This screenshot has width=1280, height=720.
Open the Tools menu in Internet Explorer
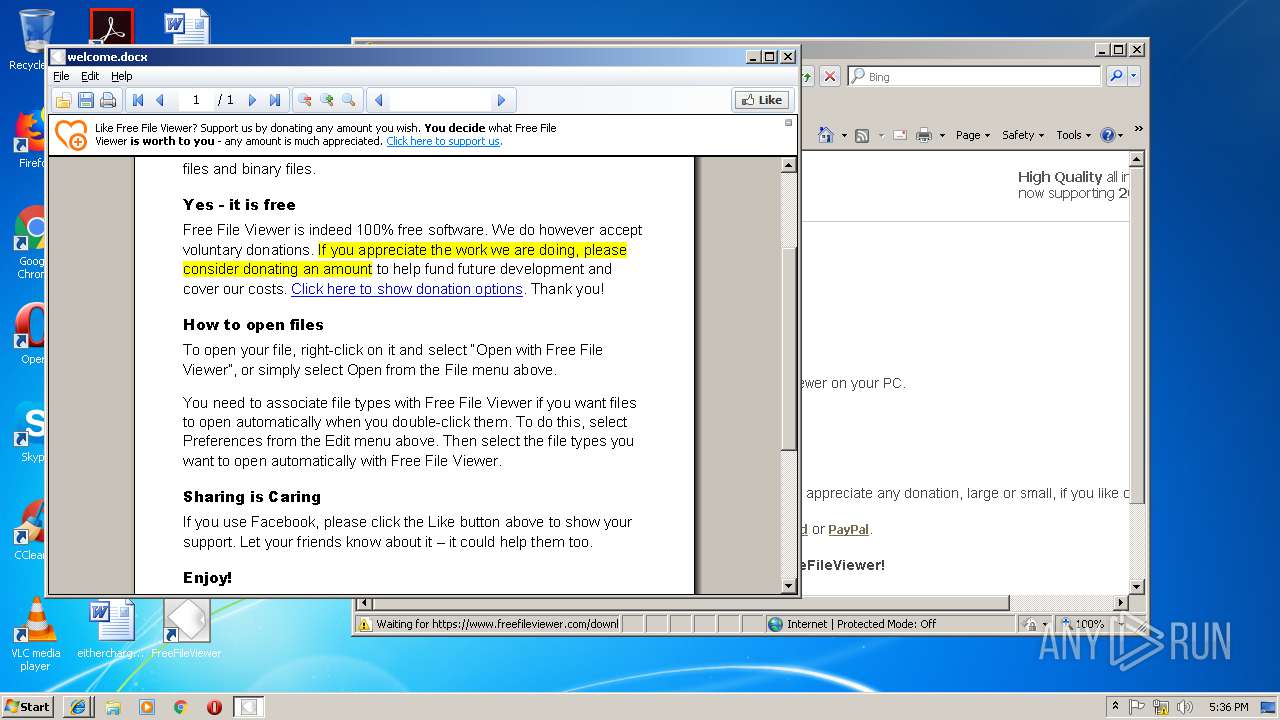[1074, 135]
